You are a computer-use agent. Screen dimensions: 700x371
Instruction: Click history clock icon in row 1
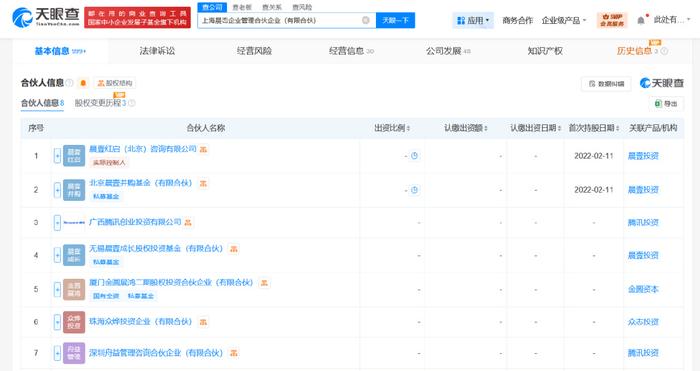[414, 156]
